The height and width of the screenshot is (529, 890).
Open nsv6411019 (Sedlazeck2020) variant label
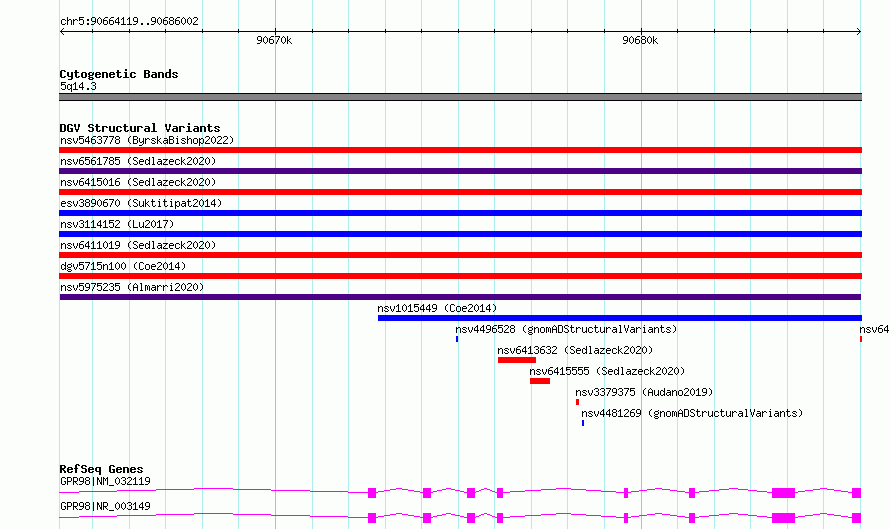coord(138,245)
